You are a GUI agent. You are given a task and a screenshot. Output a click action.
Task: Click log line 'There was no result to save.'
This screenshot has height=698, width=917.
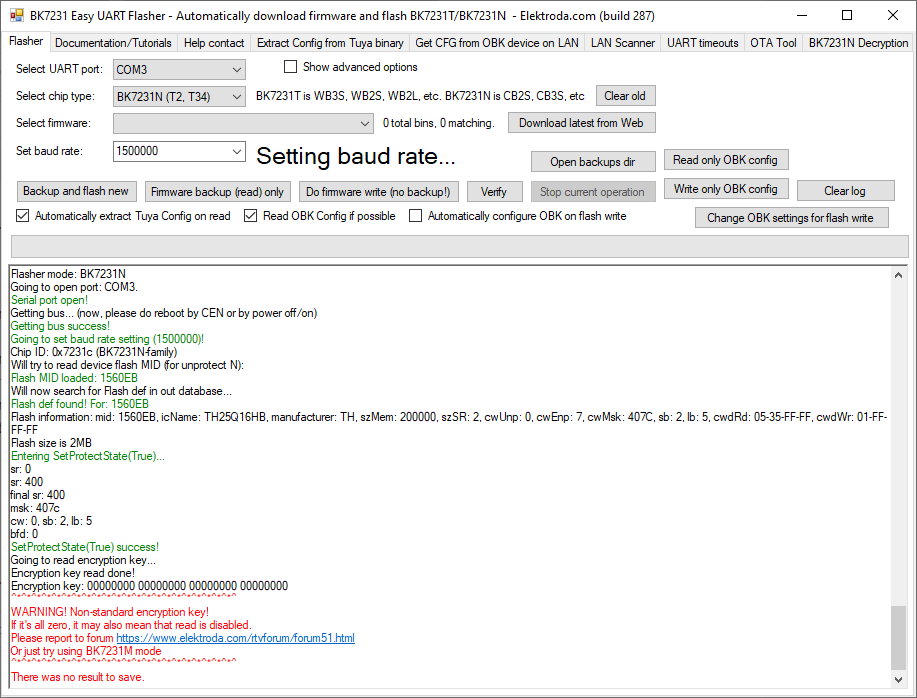tap(78, 677)
